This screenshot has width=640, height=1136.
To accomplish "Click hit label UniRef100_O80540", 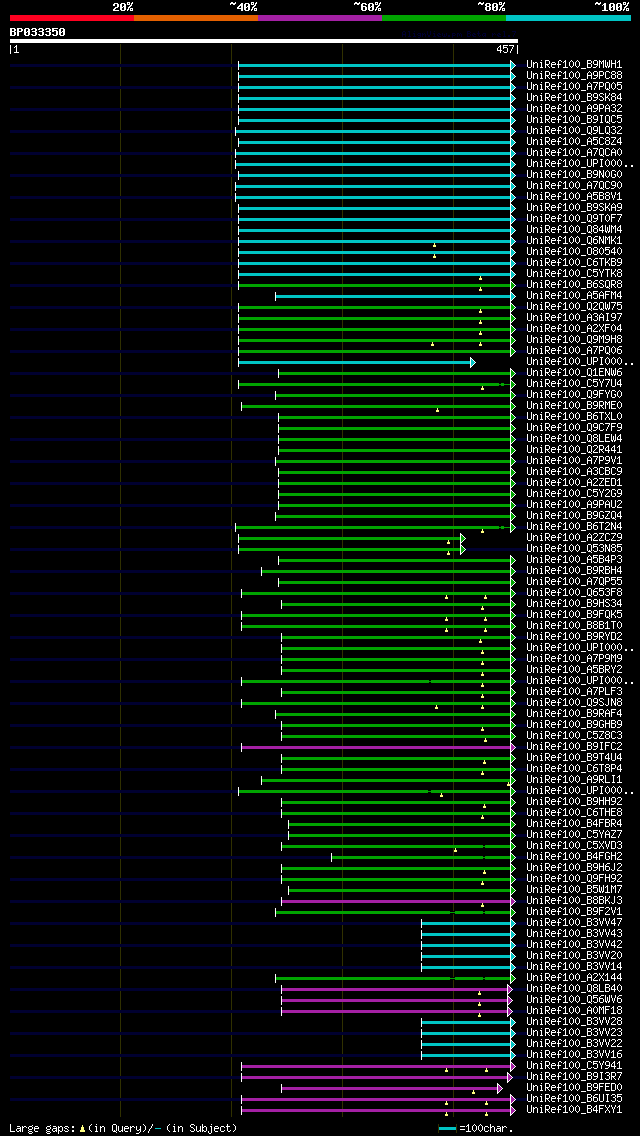I will [x=574, y=251].
